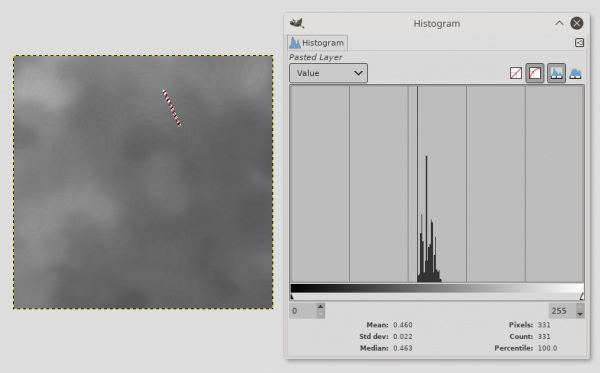Open the Value channel dropdown
Screen dimensions: 600x373
(328, 73)
